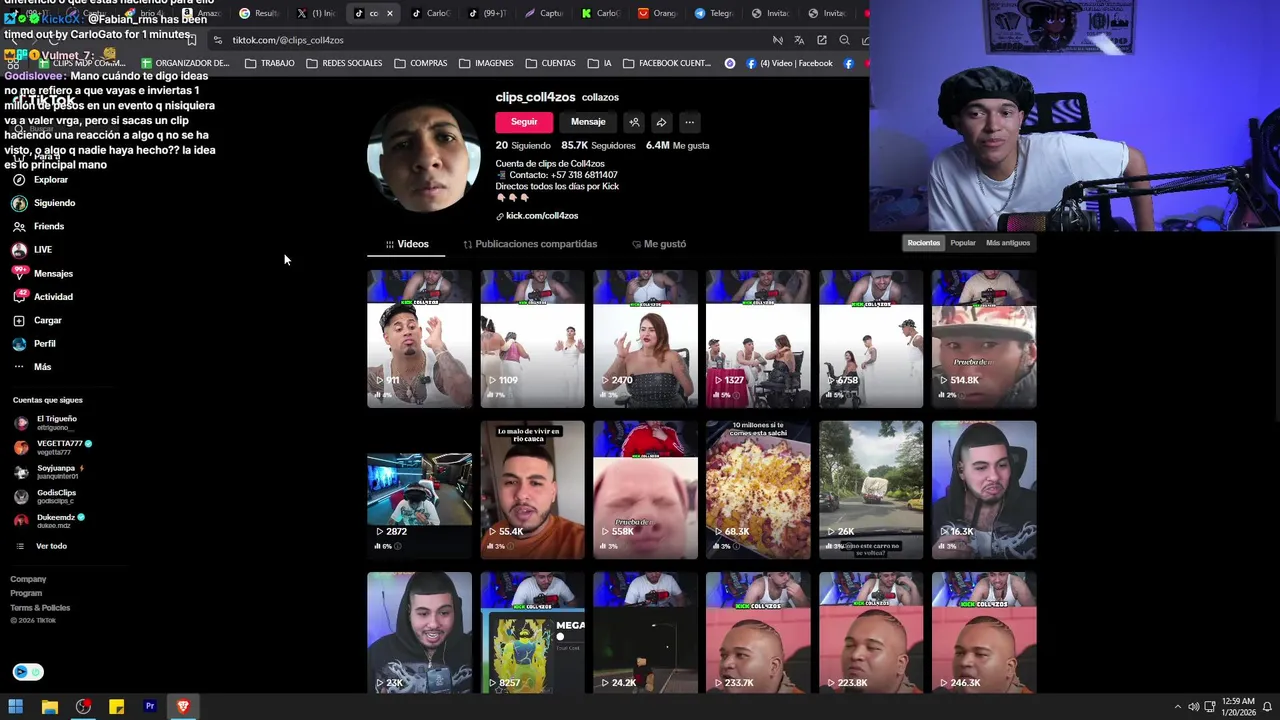Viewport: 1280px width, 720px height.
Task: Open Dukeemdz followed account
Action: (49, 520)
